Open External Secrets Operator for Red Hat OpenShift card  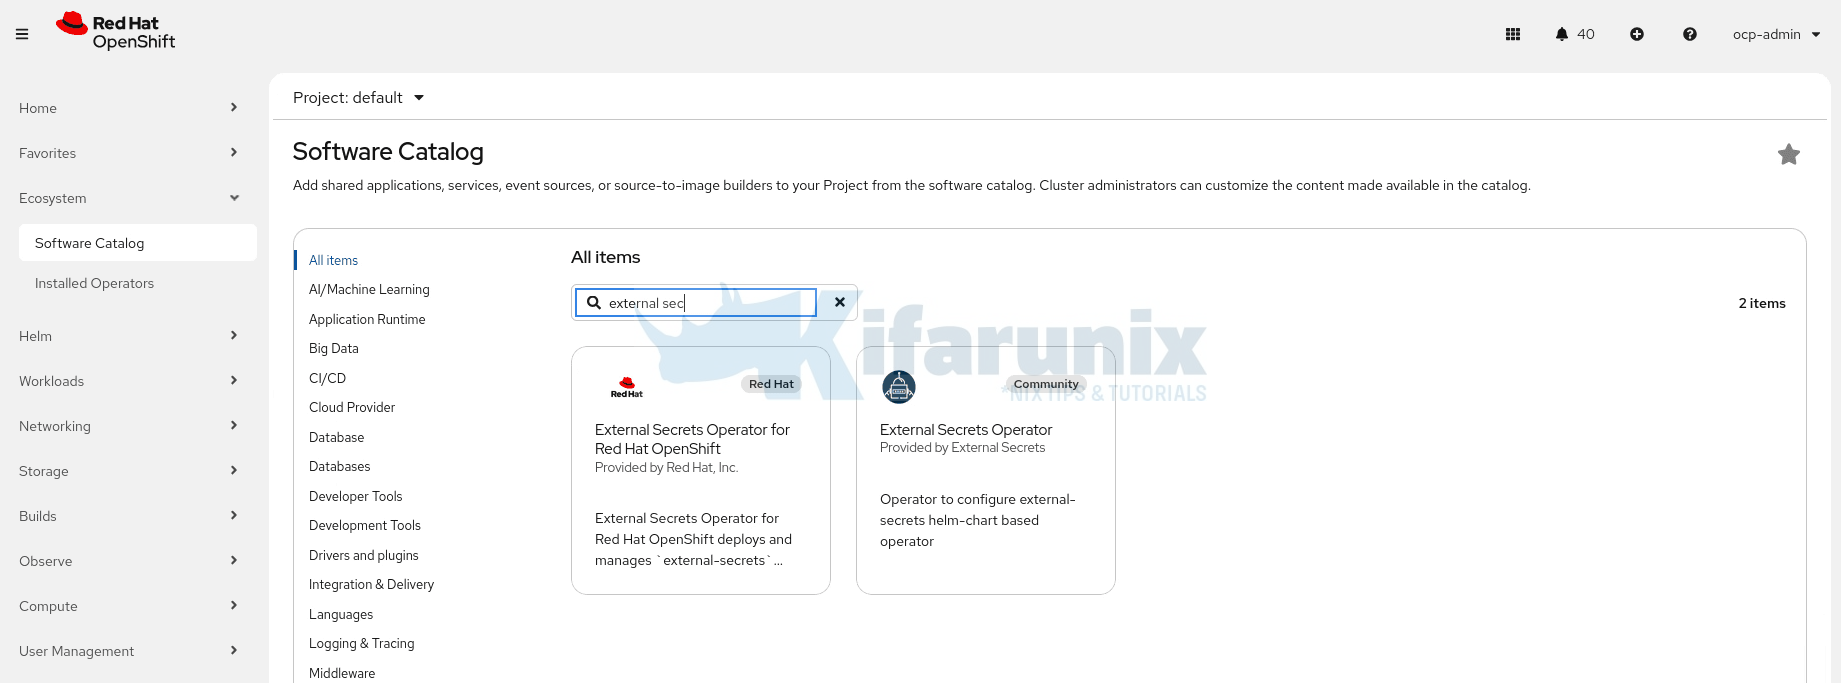[x=701, y=470]
